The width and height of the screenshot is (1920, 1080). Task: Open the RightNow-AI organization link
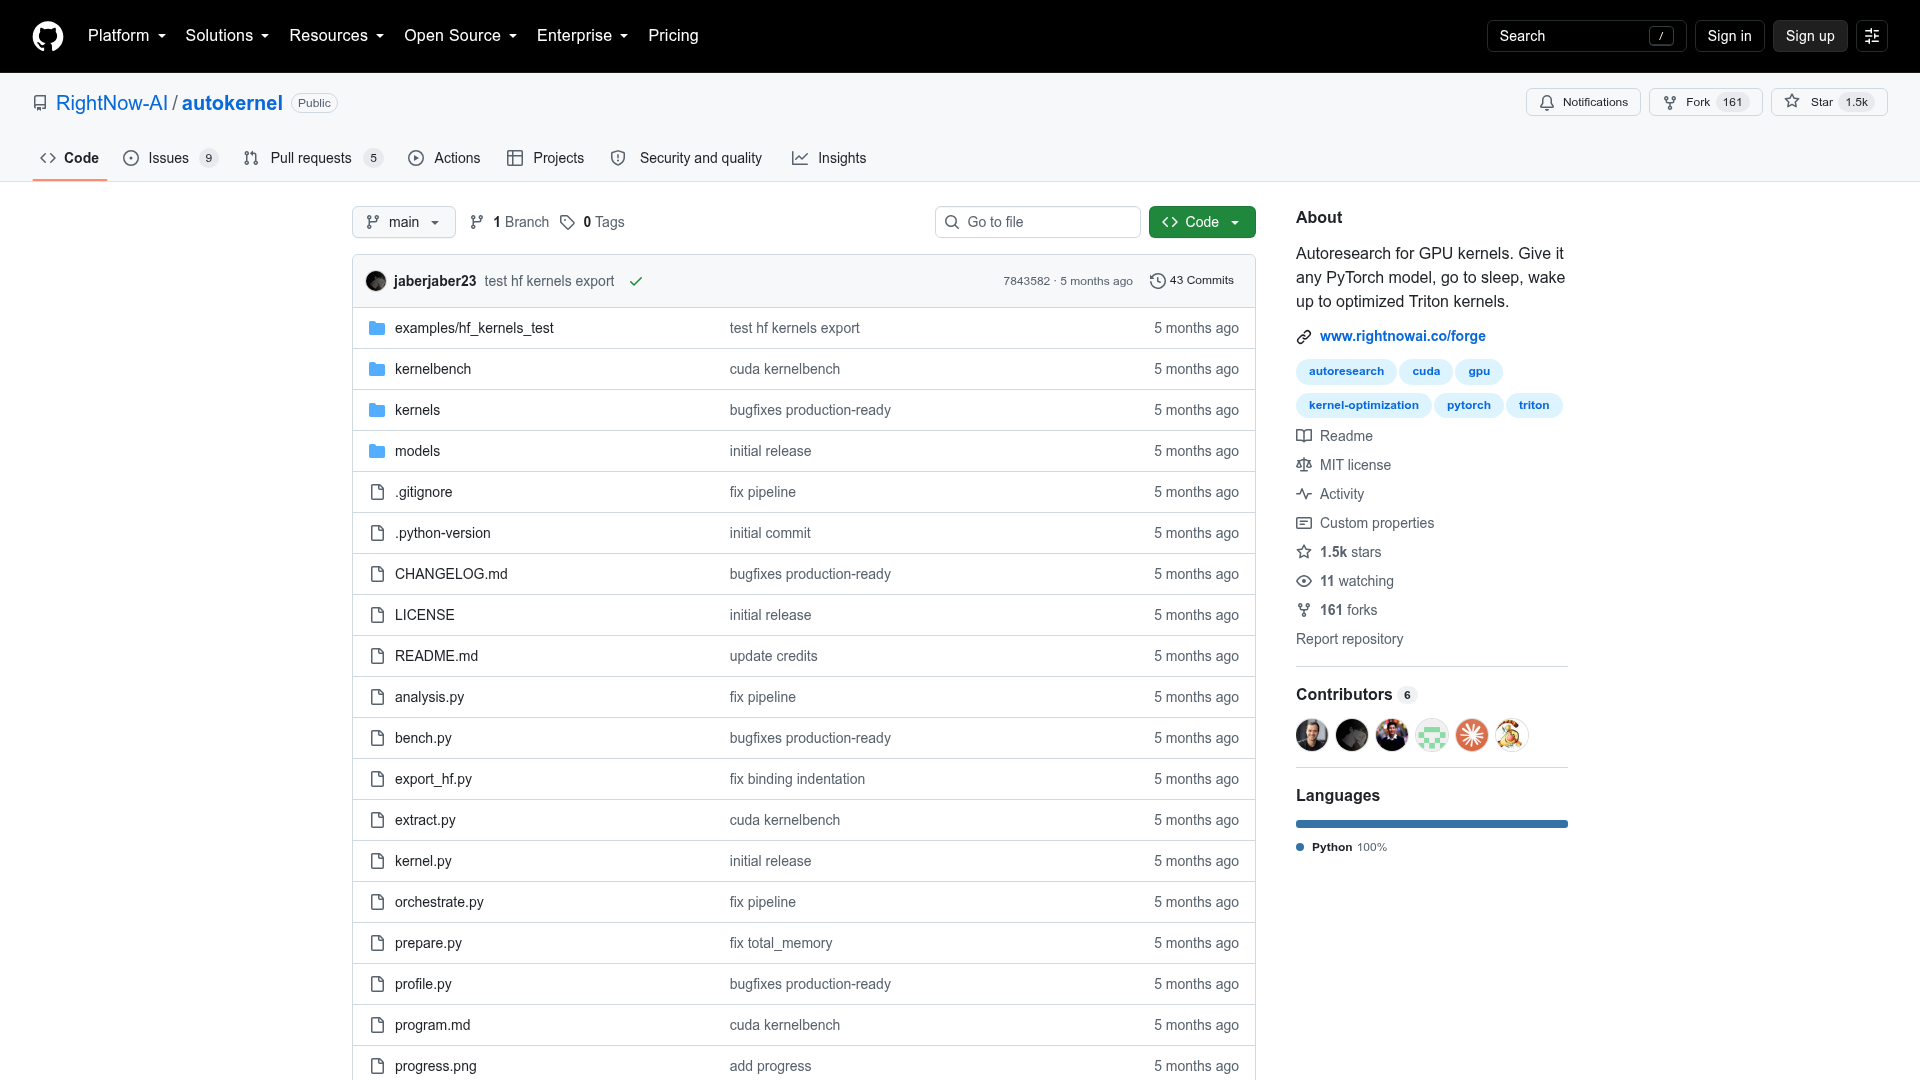click(x=112, y=103)
